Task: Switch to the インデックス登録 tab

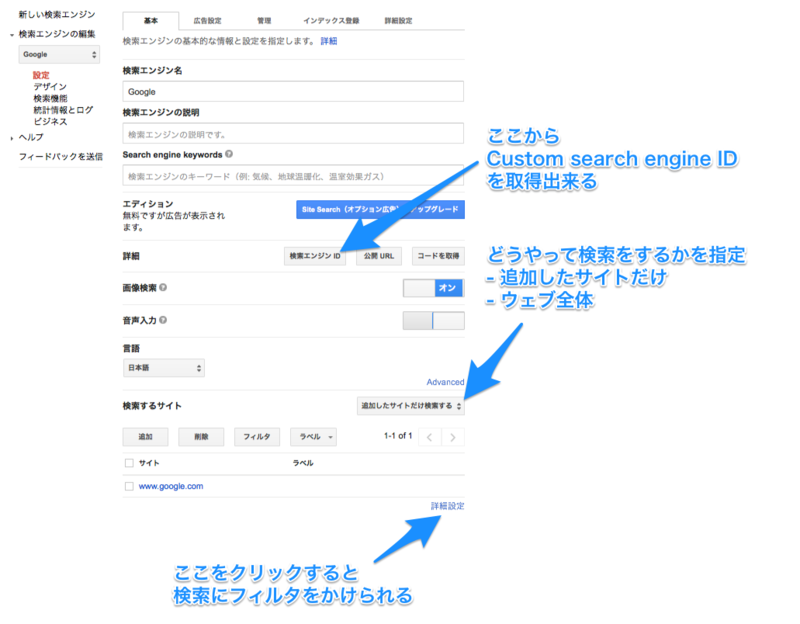Action: [331, 21]
